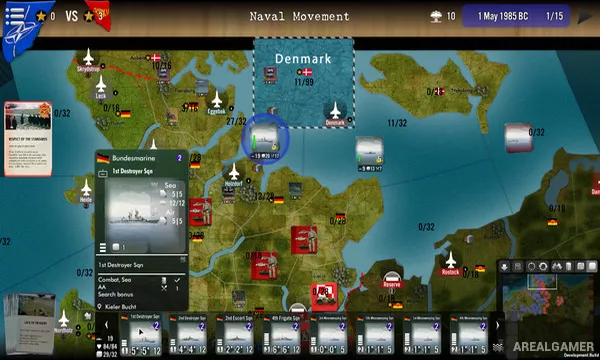Screen dimensions: 600x360
Task: Select the Rostock airbase icon
Action: (x=450, y=264)
